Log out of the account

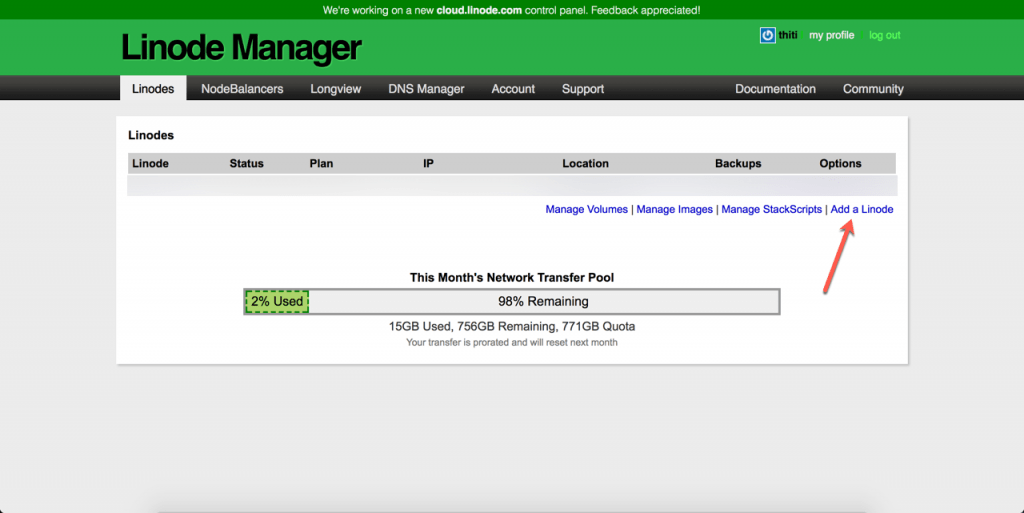click(x=884, y=35)
